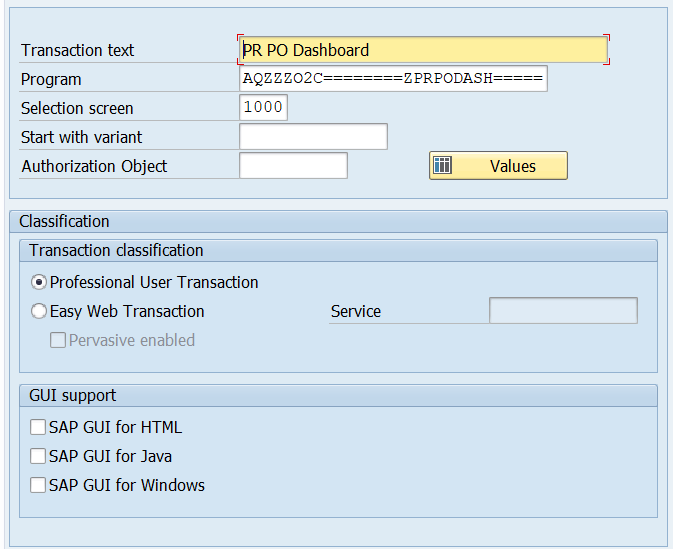Screen dimensions: 673x549
Task: Click the Start with variant field
Action: [x=313, y=136]
